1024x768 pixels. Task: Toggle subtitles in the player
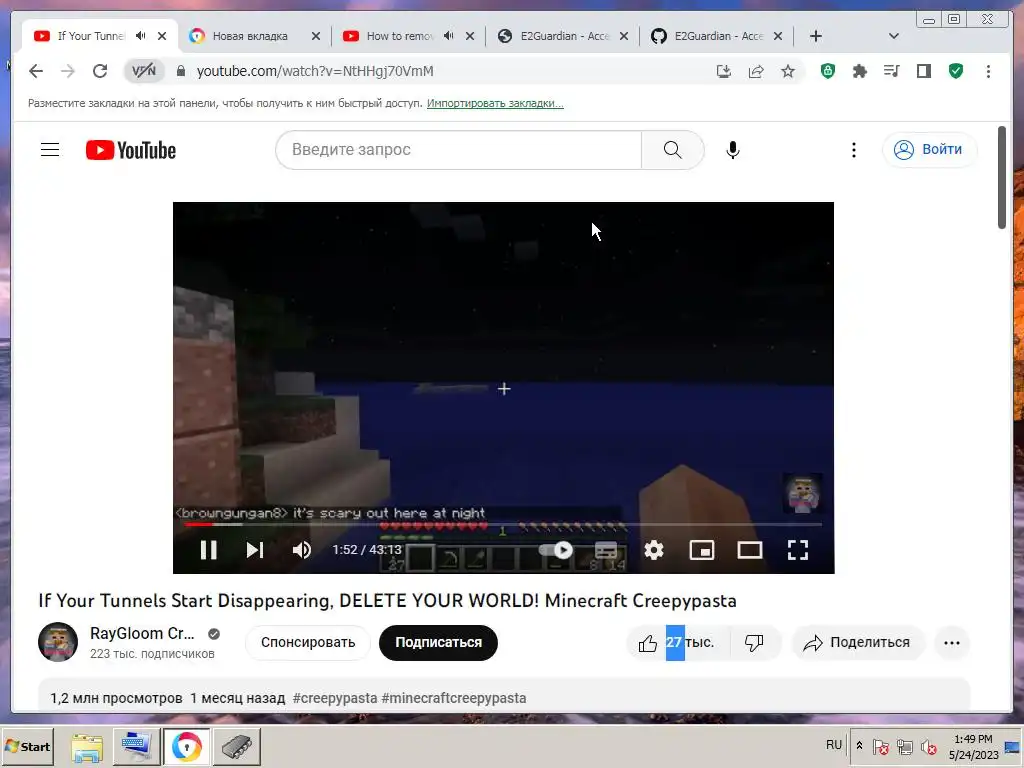tap(605, 550)
